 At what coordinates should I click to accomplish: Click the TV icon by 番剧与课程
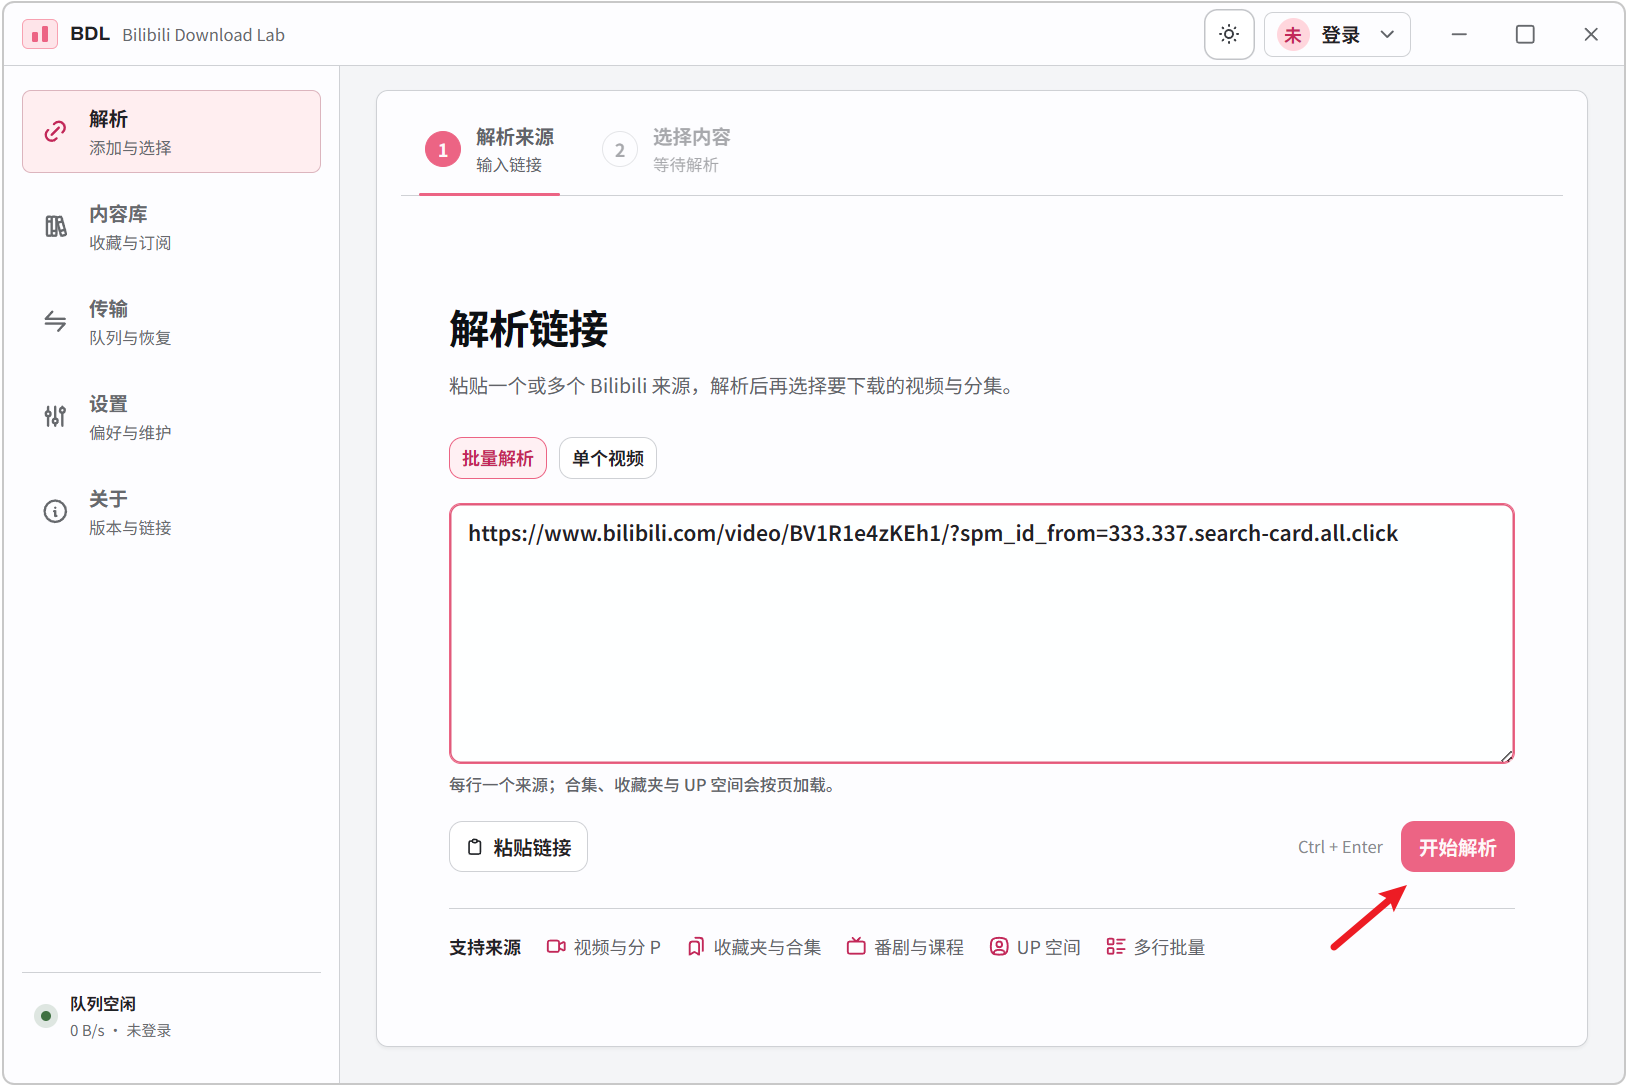click(x=856, y=946)
